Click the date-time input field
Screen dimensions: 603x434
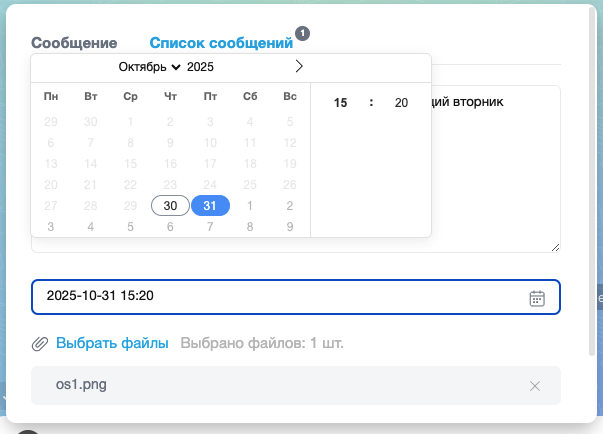(x=280, y=297)
